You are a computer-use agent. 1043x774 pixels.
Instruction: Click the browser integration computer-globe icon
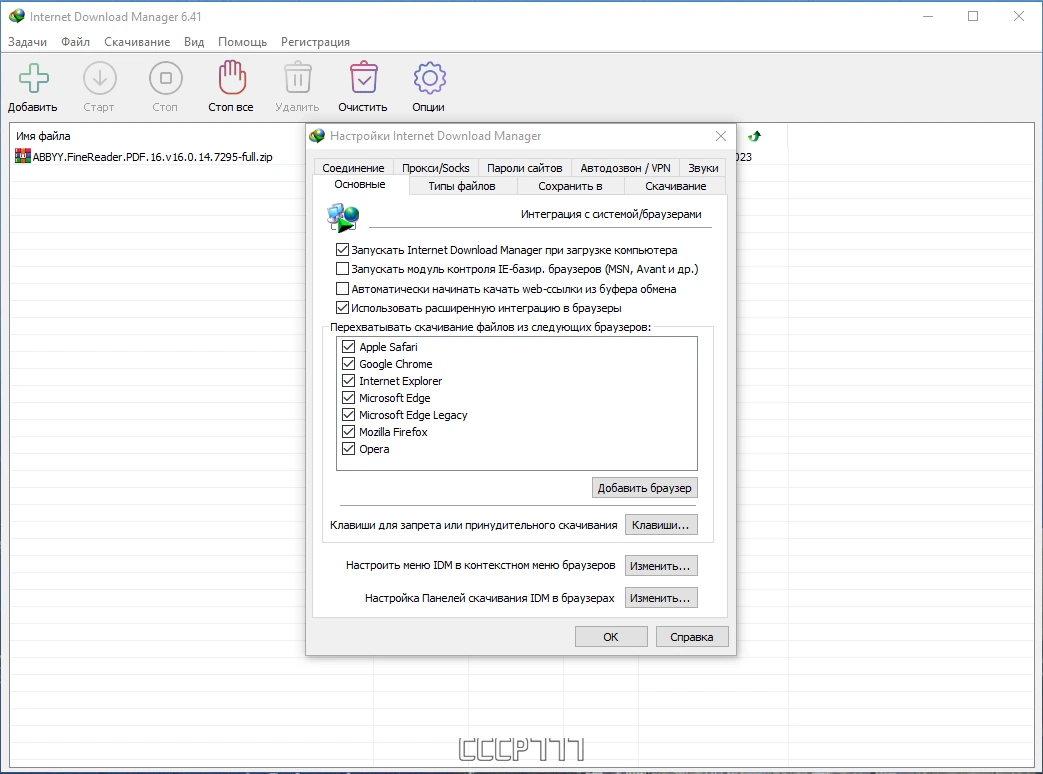click(343, 218)
